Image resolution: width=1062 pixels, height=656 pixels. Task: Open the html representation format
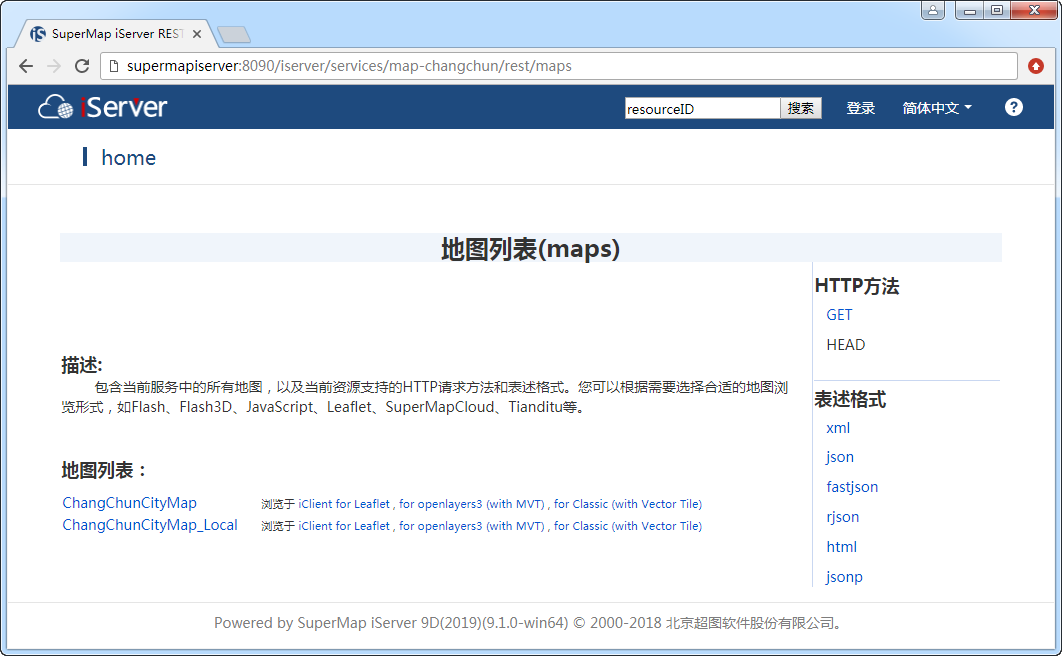click(841, 546)
